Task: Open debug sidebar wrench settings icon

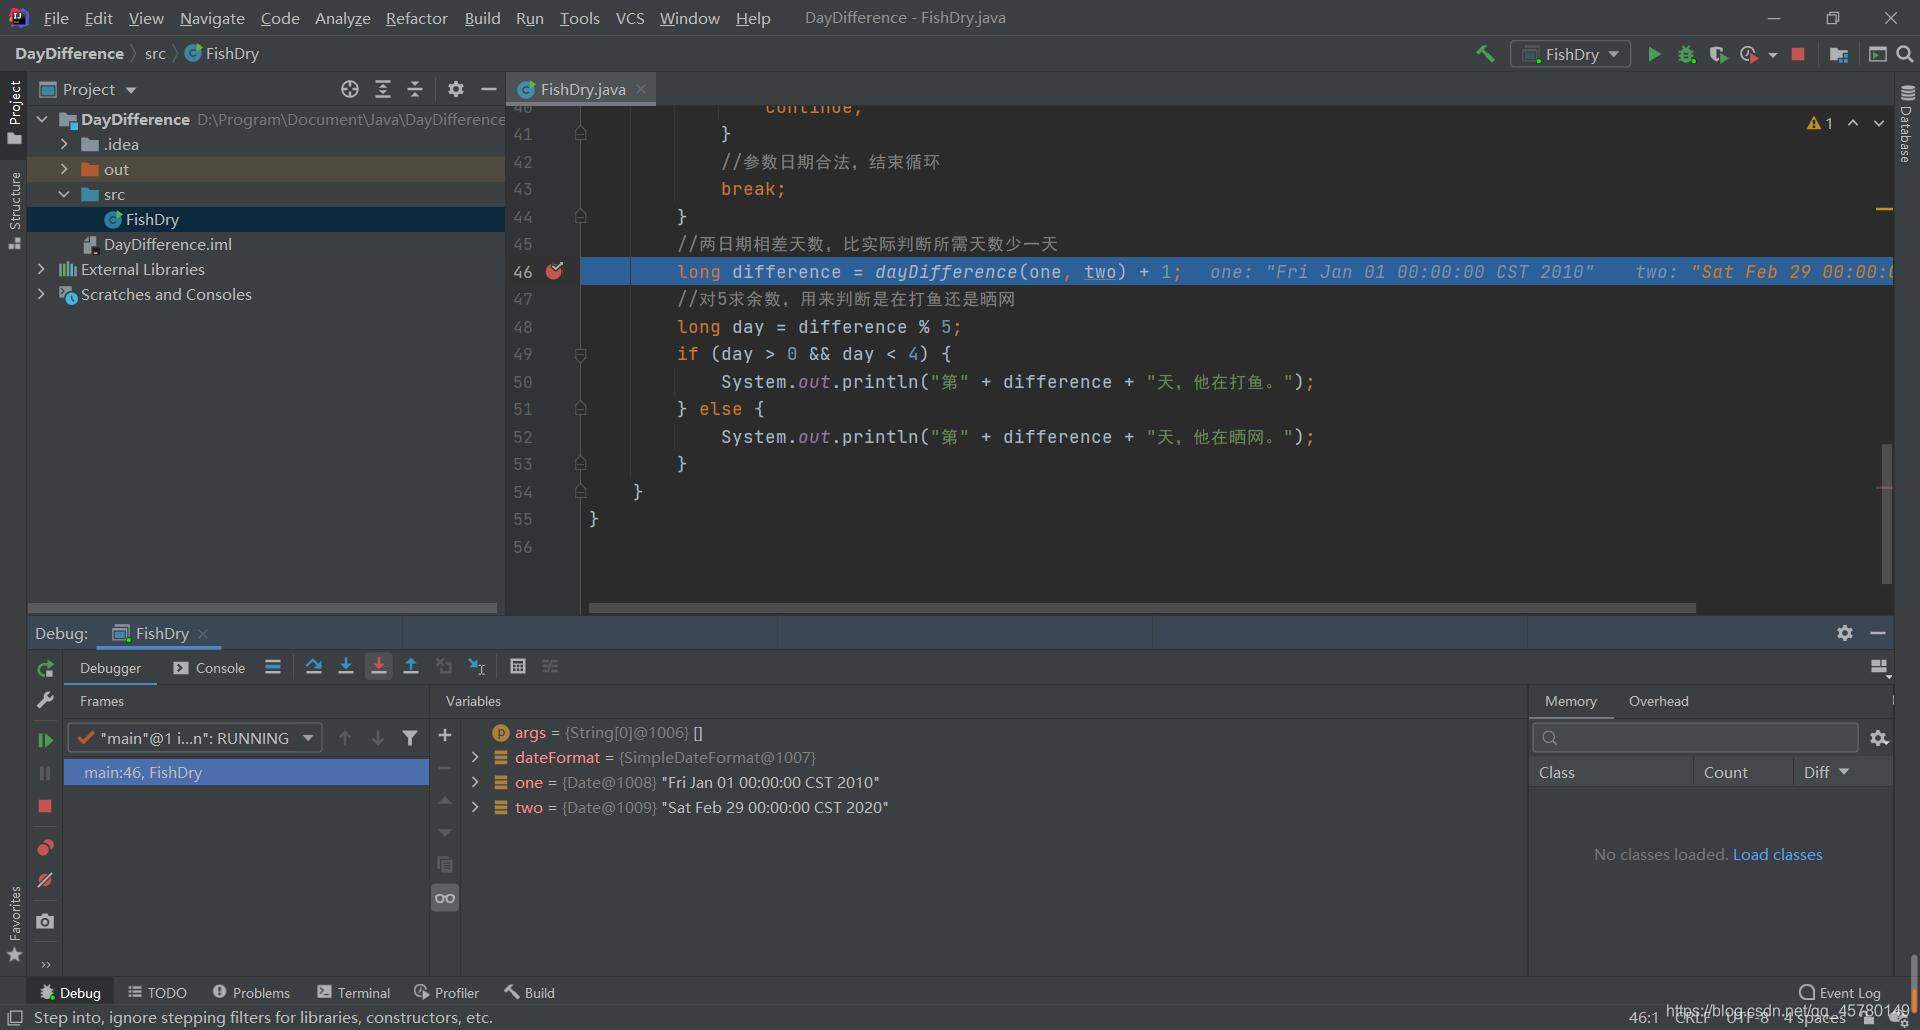Action: tap(45, 700)
